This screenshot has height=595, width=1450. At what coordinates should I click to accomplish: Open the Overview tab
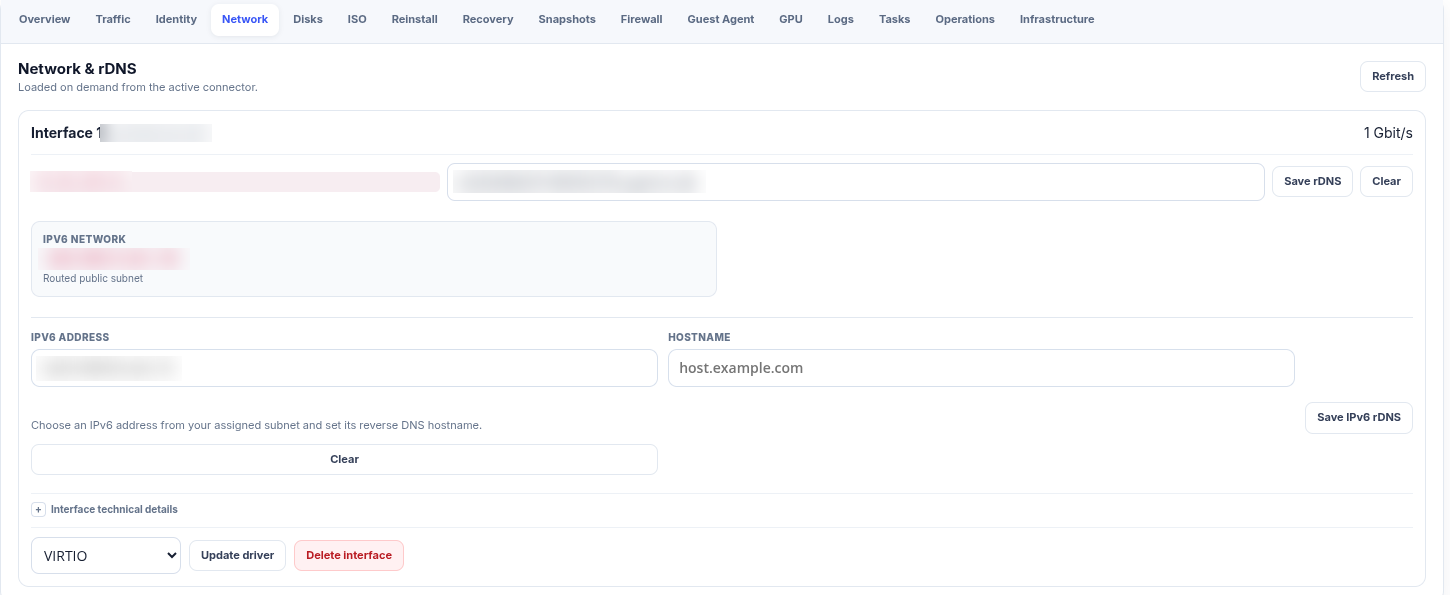click(45, 19)
